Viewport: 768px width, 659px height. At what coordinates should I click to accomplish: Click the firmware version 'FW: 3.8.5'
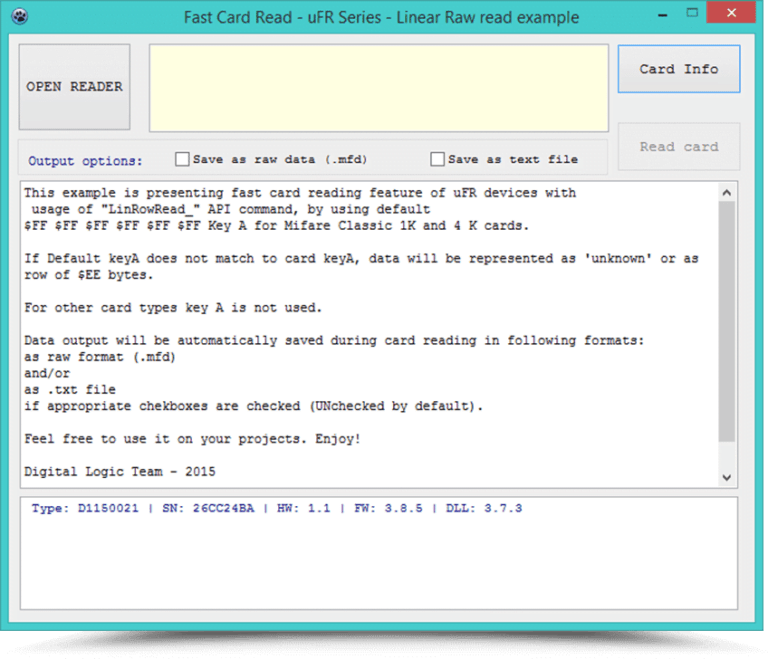(388, 509)
